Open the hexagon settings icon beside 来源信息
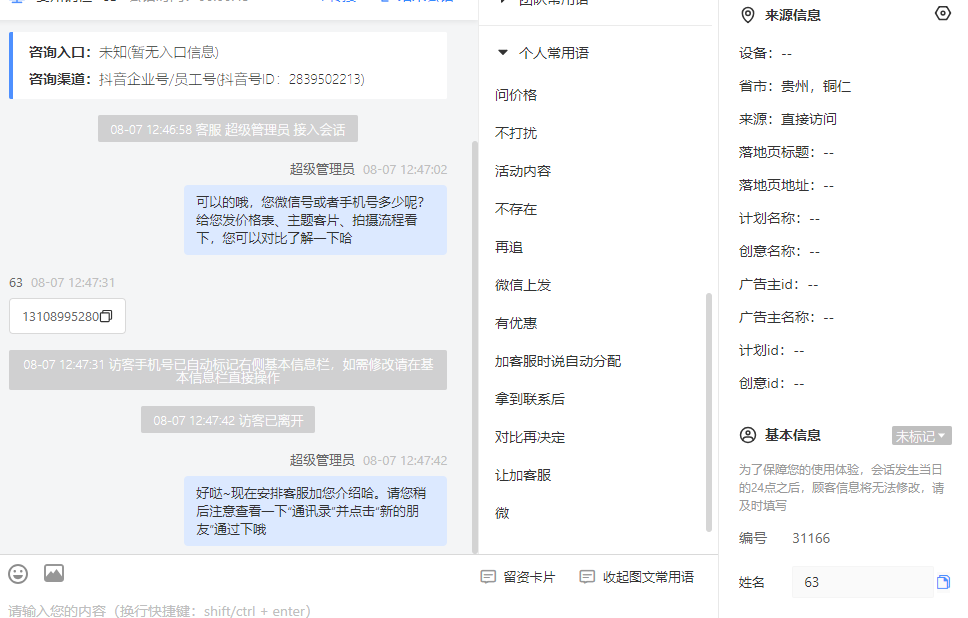 (943, 14)
